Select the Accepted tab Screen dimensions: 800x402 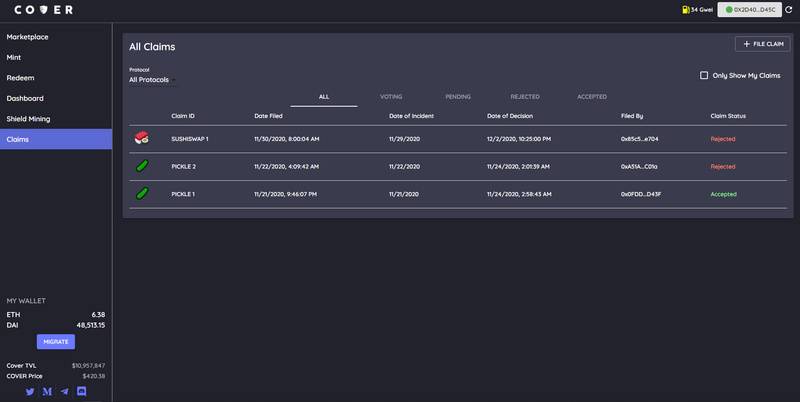pyautogui.click(x=592, y=96)
